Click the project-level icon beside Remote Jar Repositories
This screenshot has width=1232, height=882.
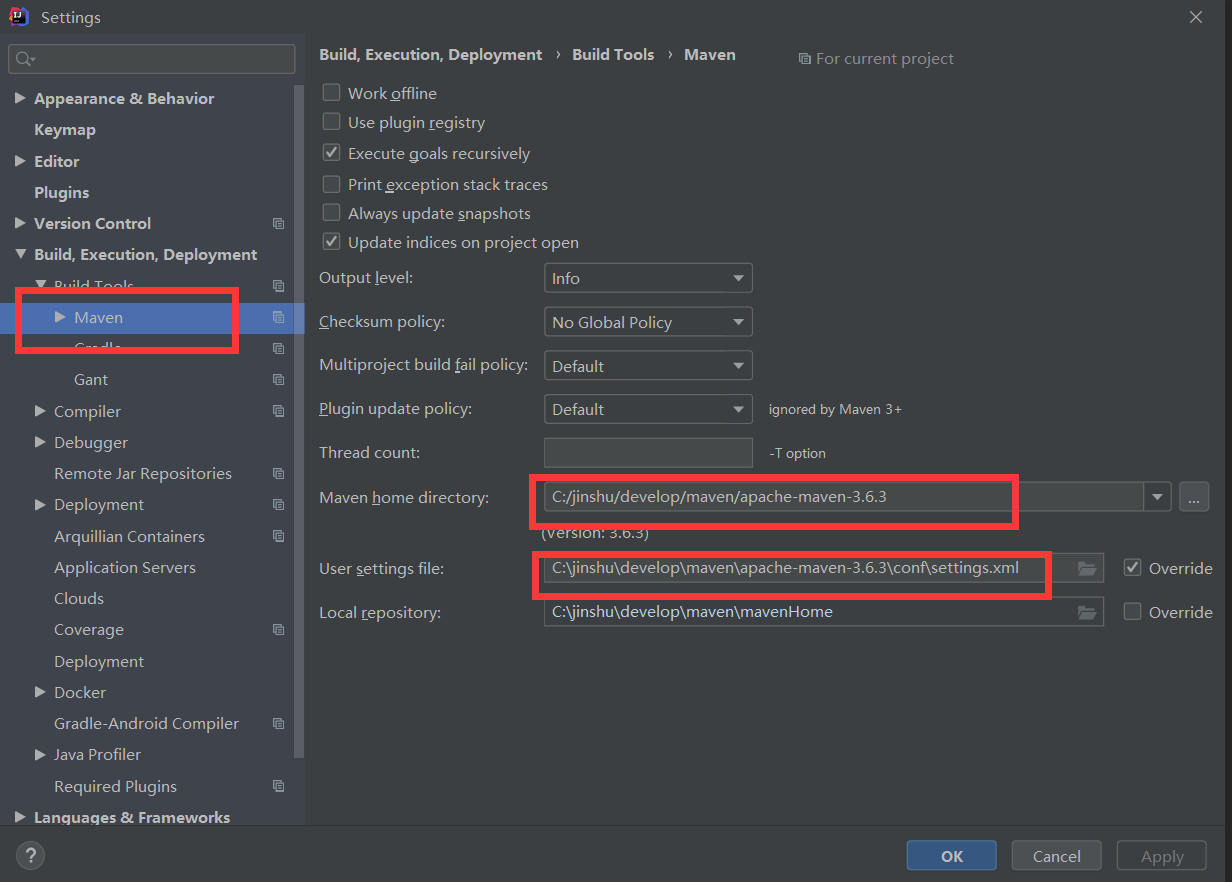click(x=278, y=474)
